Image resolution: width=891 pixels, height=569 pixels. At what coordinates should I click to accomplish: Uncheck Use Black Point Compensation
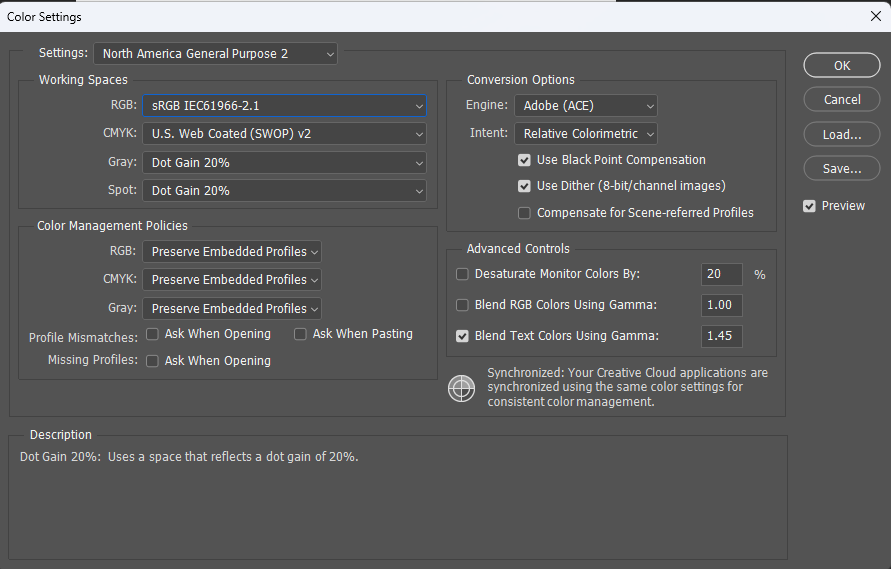(x=524, y=160)
